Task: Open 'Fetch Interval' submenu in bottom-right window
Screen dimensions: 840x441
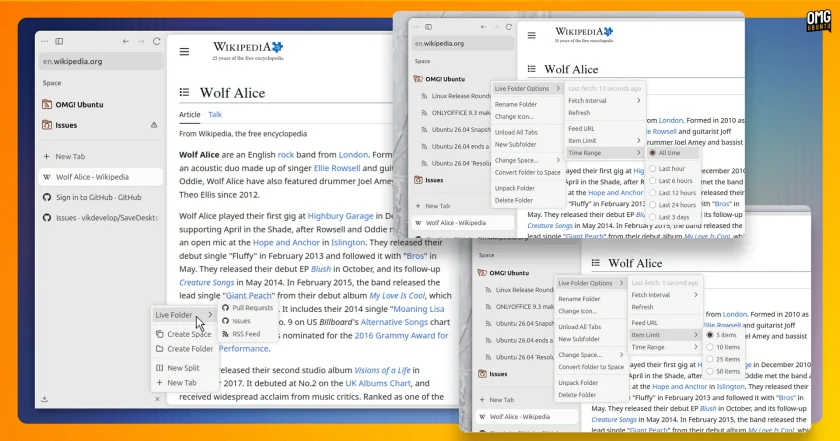Action: (x=665, y=295)
